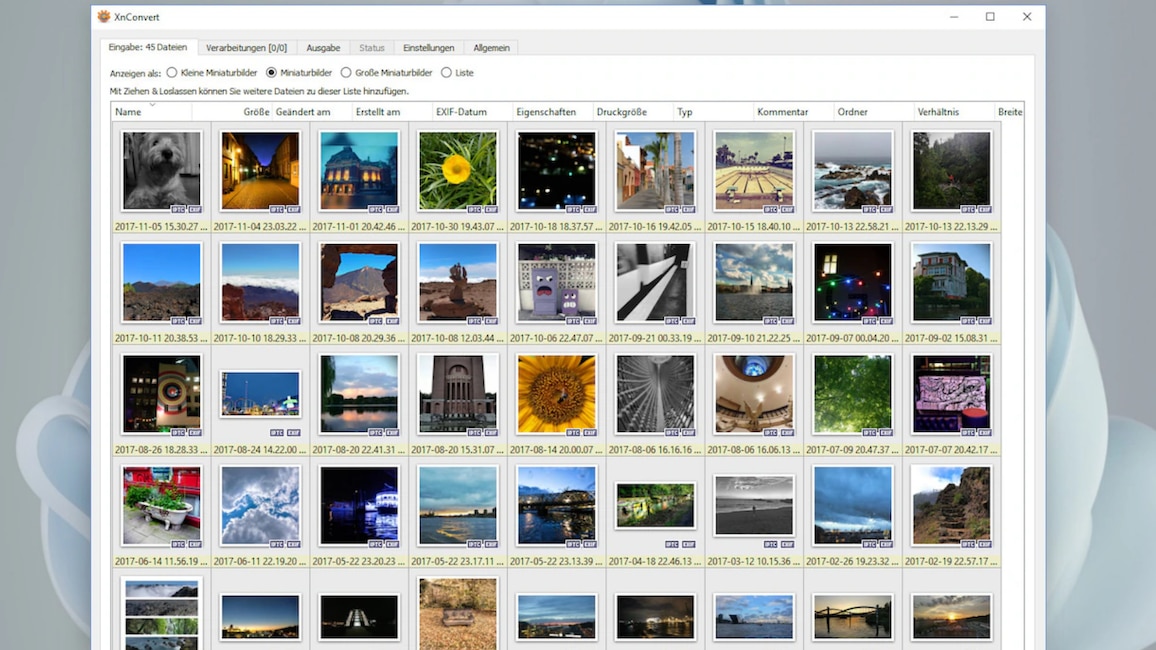The width and height of the screenshot is (1156, 650).
Task: Click EXIF badge on 2017-10-06 22.47.07 thumbnail
Action: tap(590, 321)
